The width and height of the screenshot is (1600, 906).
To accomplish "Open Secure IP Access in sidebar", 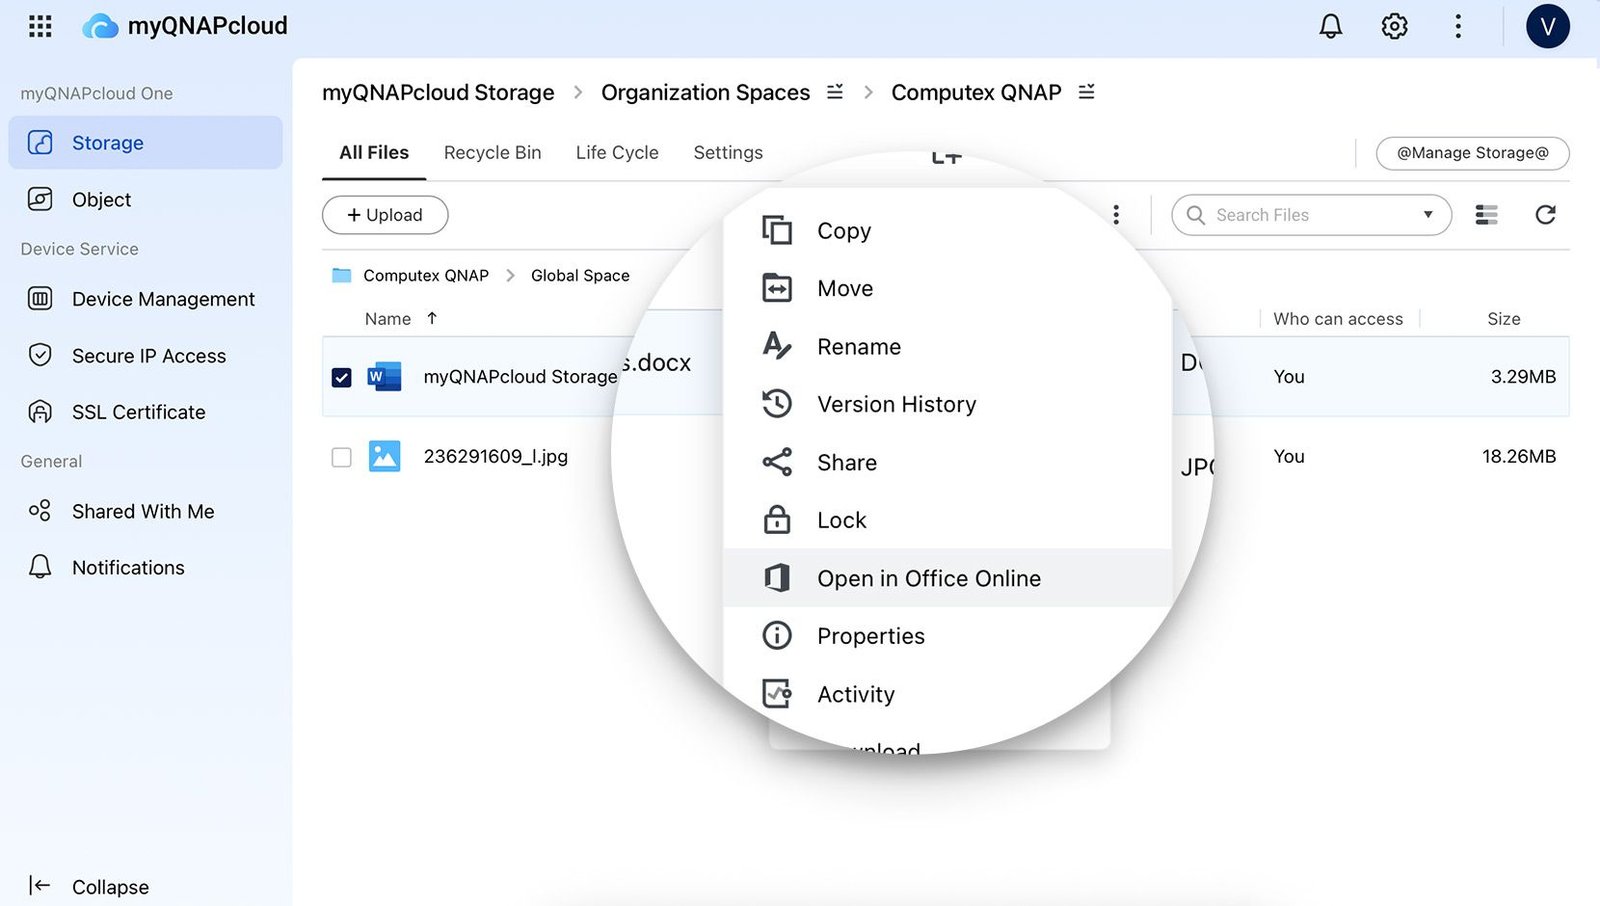I will tap(145, 355).
